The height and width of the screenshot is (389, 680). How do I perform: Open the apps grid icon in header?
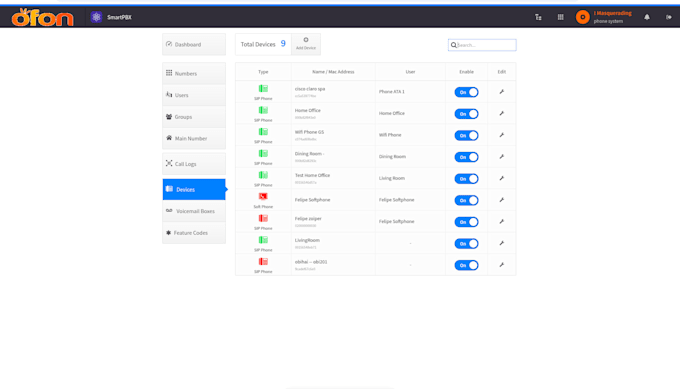coord(560,17)
